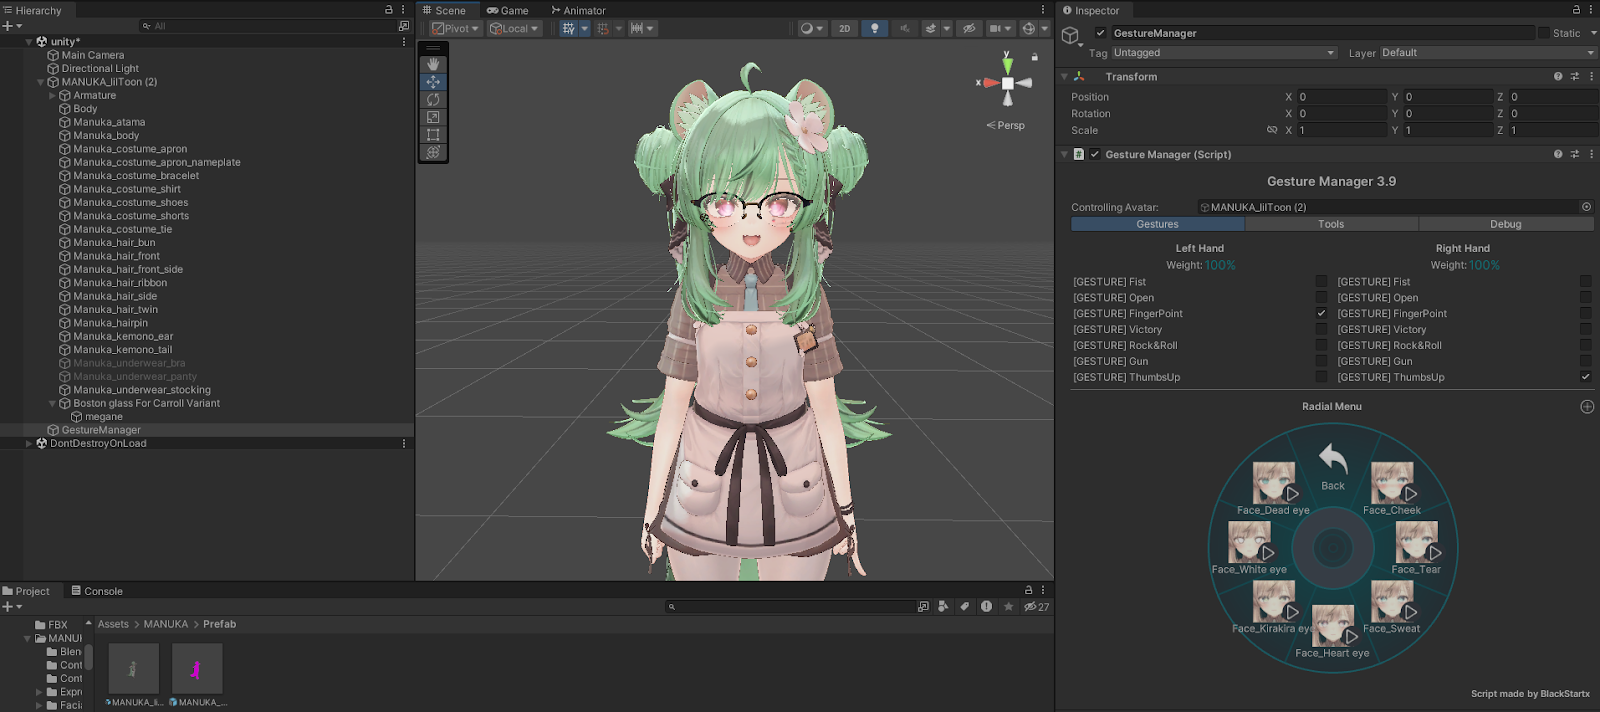Select the combined Transform tool
Screen dimensions: 1600x712
(x=433, y=152)
